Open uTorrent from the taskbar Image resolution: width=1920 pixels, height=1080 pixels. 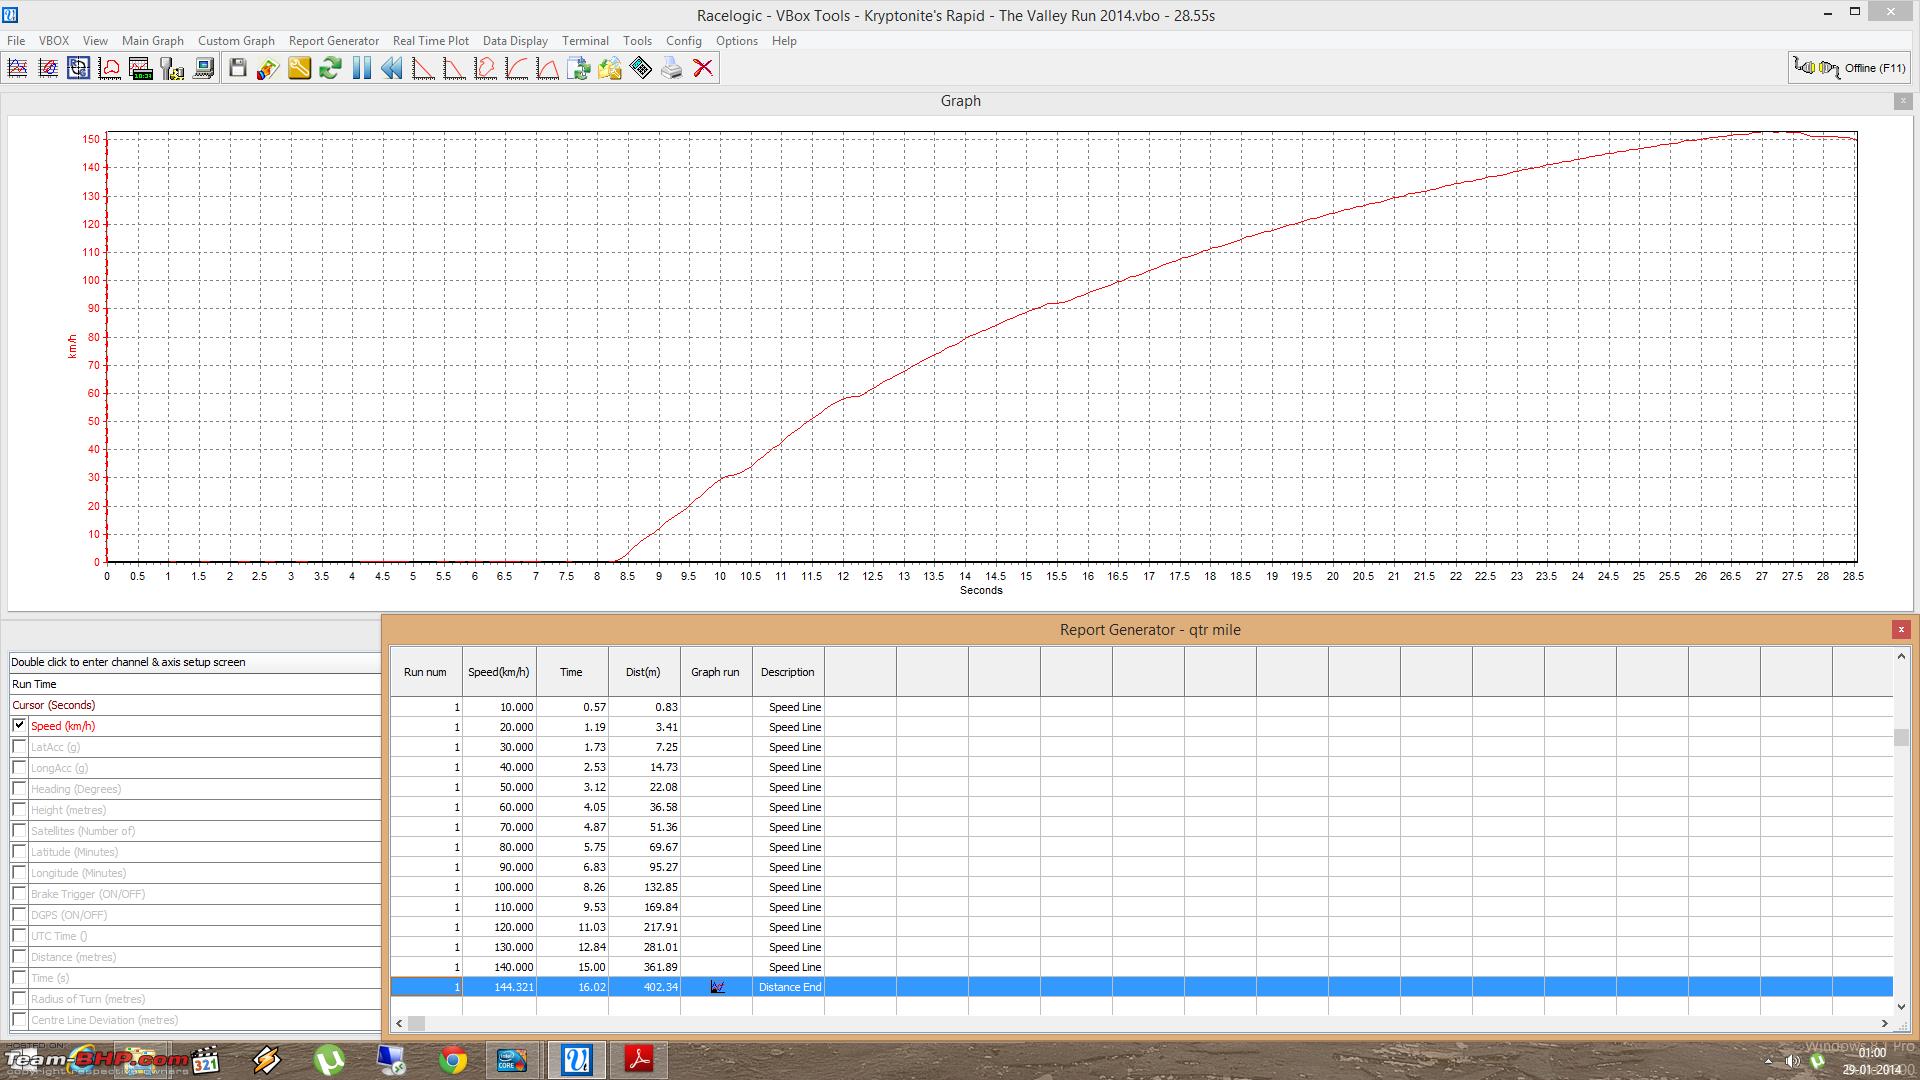coord(329,1060)
